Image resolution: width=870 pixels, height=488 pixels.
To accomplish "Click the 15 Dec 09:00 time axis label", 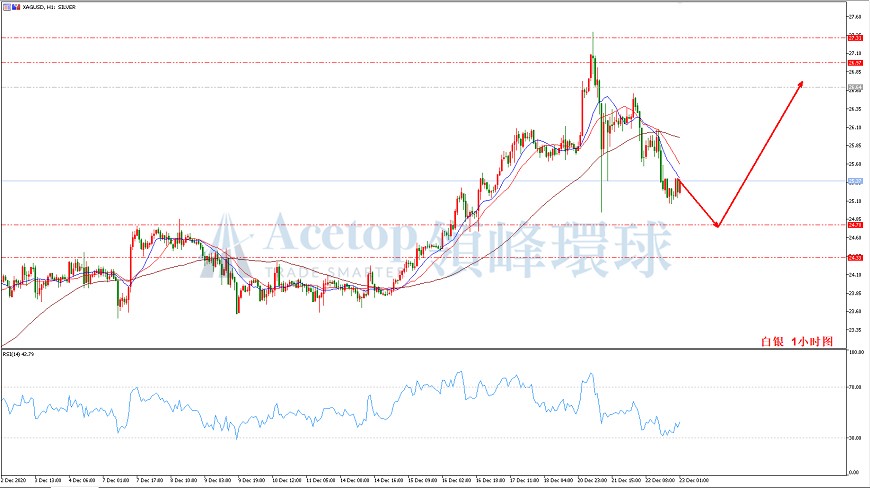I will click(x=422, y=480).
